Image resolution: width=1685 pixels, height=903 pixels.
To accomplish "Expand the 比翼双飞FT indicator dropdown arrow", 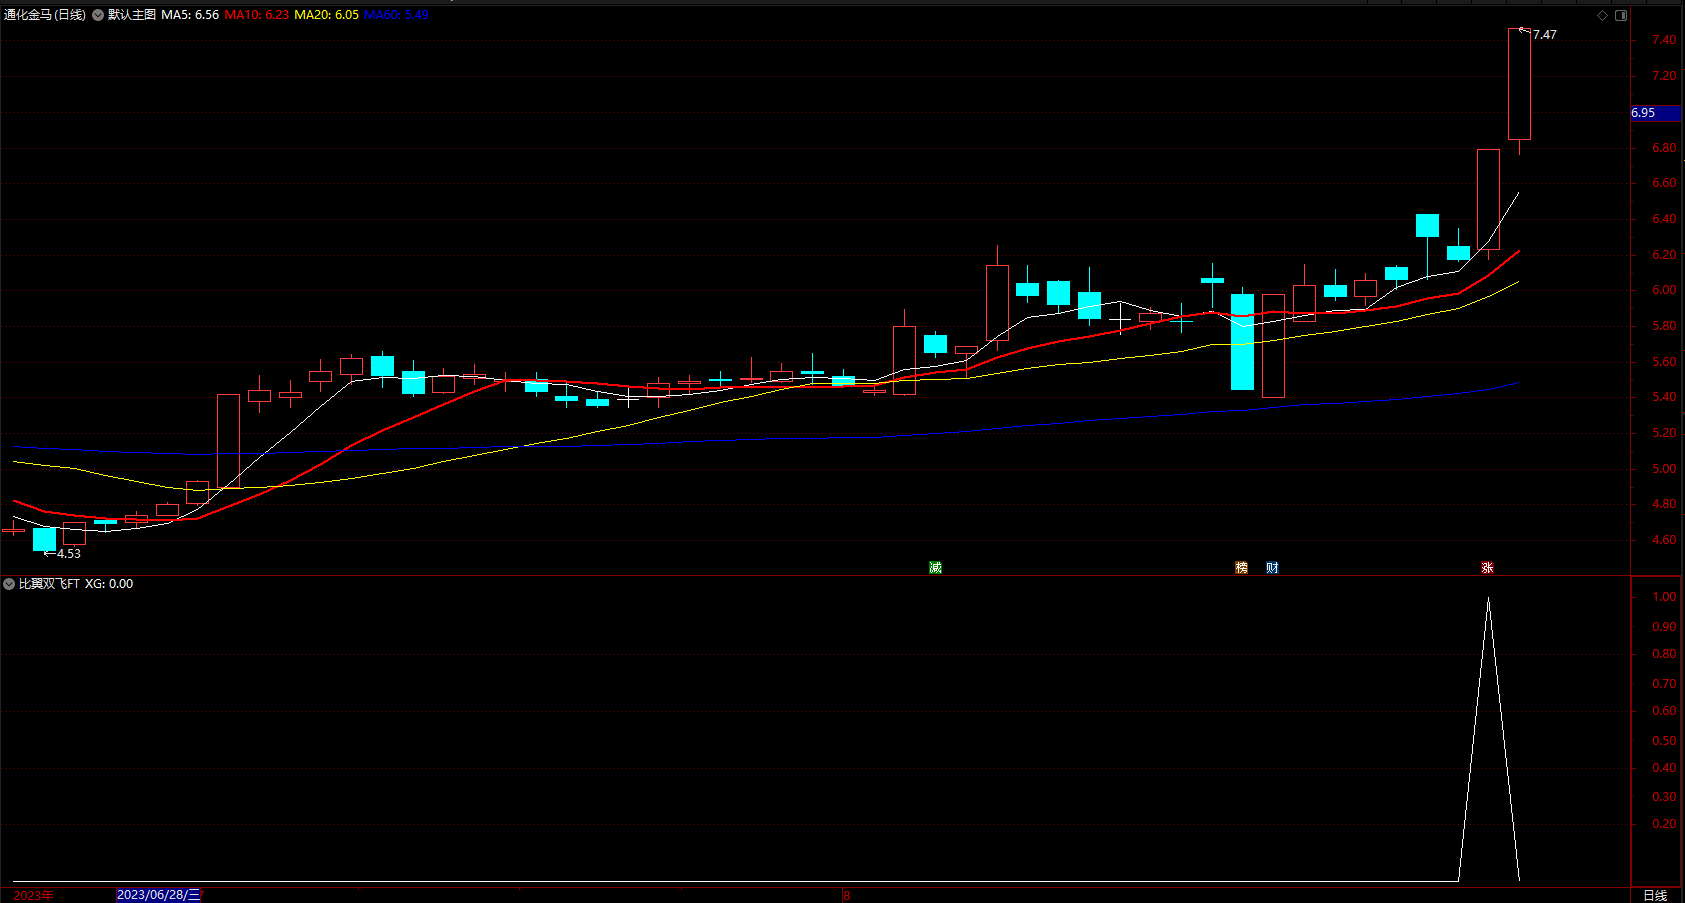I will (9, 584).
